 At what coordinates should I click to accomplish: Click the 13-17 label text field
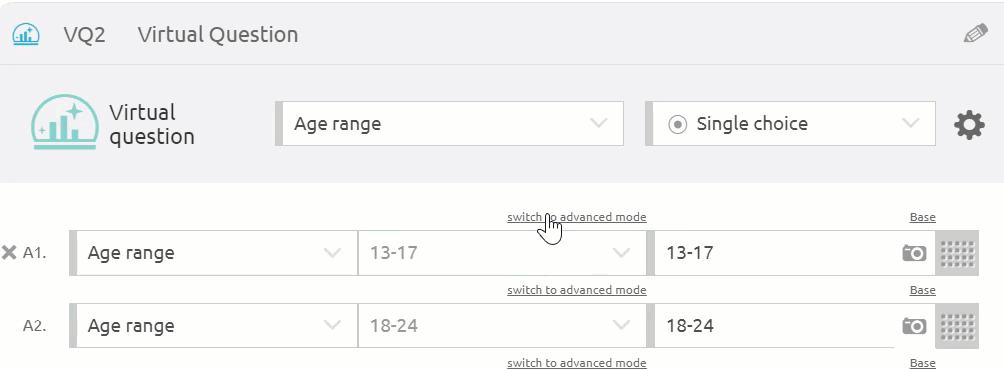(775, 253)
